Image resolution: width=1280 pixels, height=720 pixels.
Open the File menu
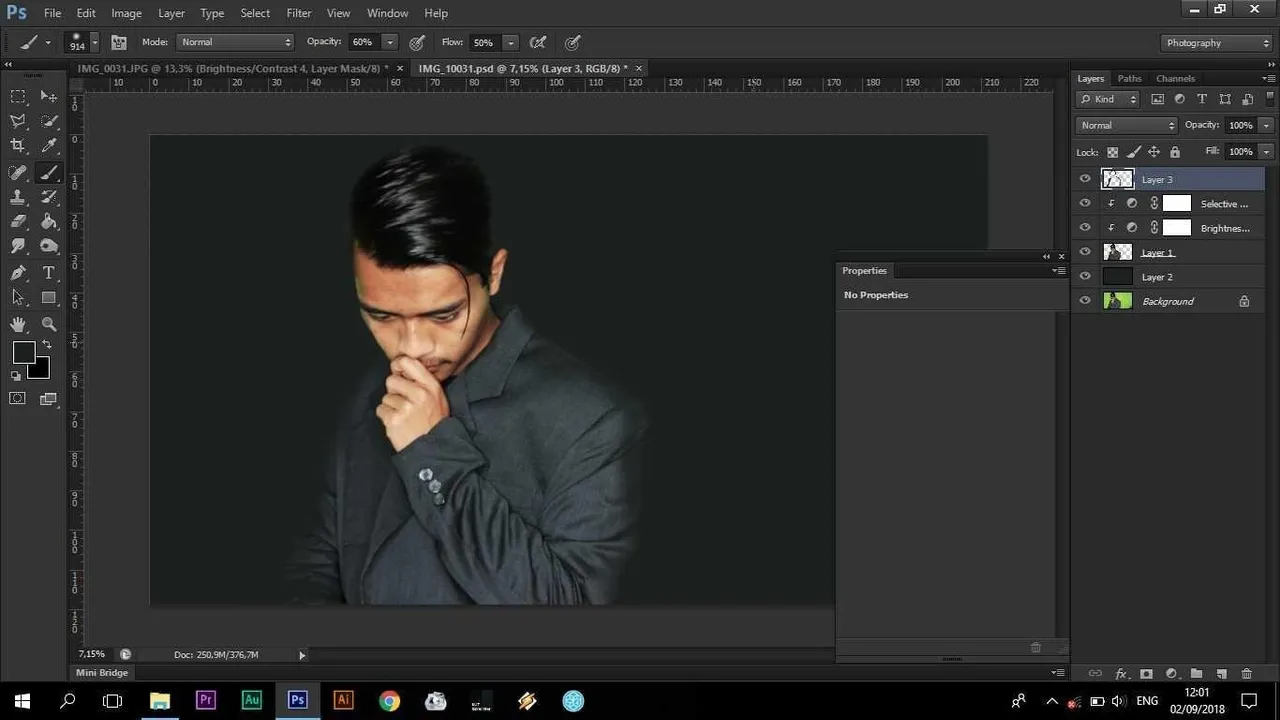pyautogui.click(x=52, y=13)
